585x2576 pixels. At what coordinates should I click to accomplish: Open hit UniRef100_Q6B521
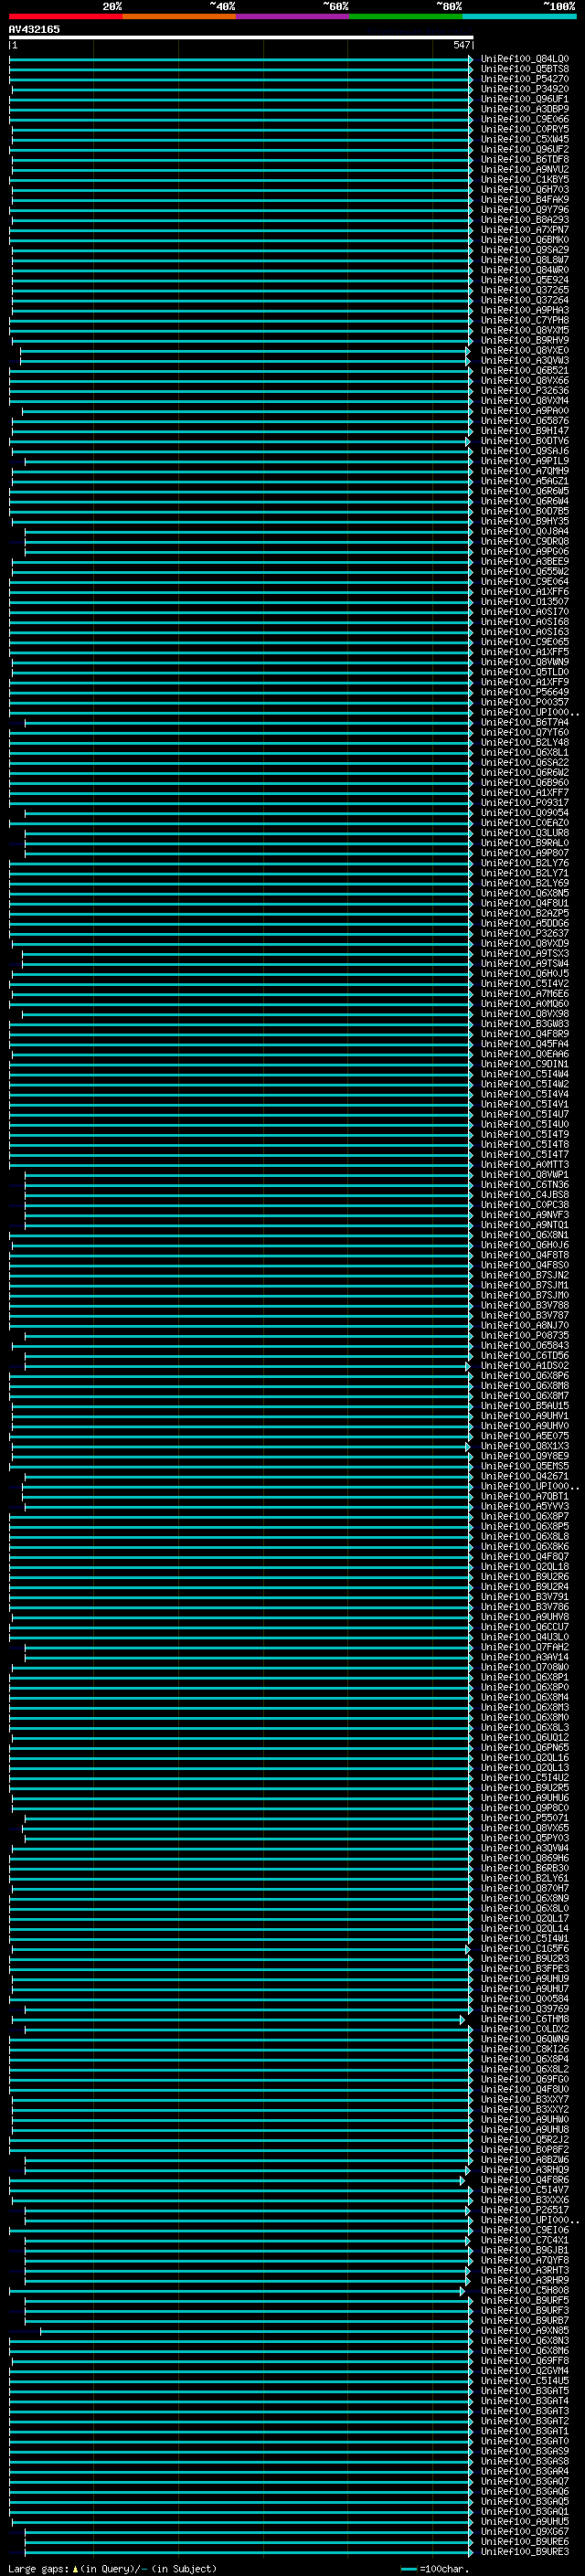tap(524, 370)
